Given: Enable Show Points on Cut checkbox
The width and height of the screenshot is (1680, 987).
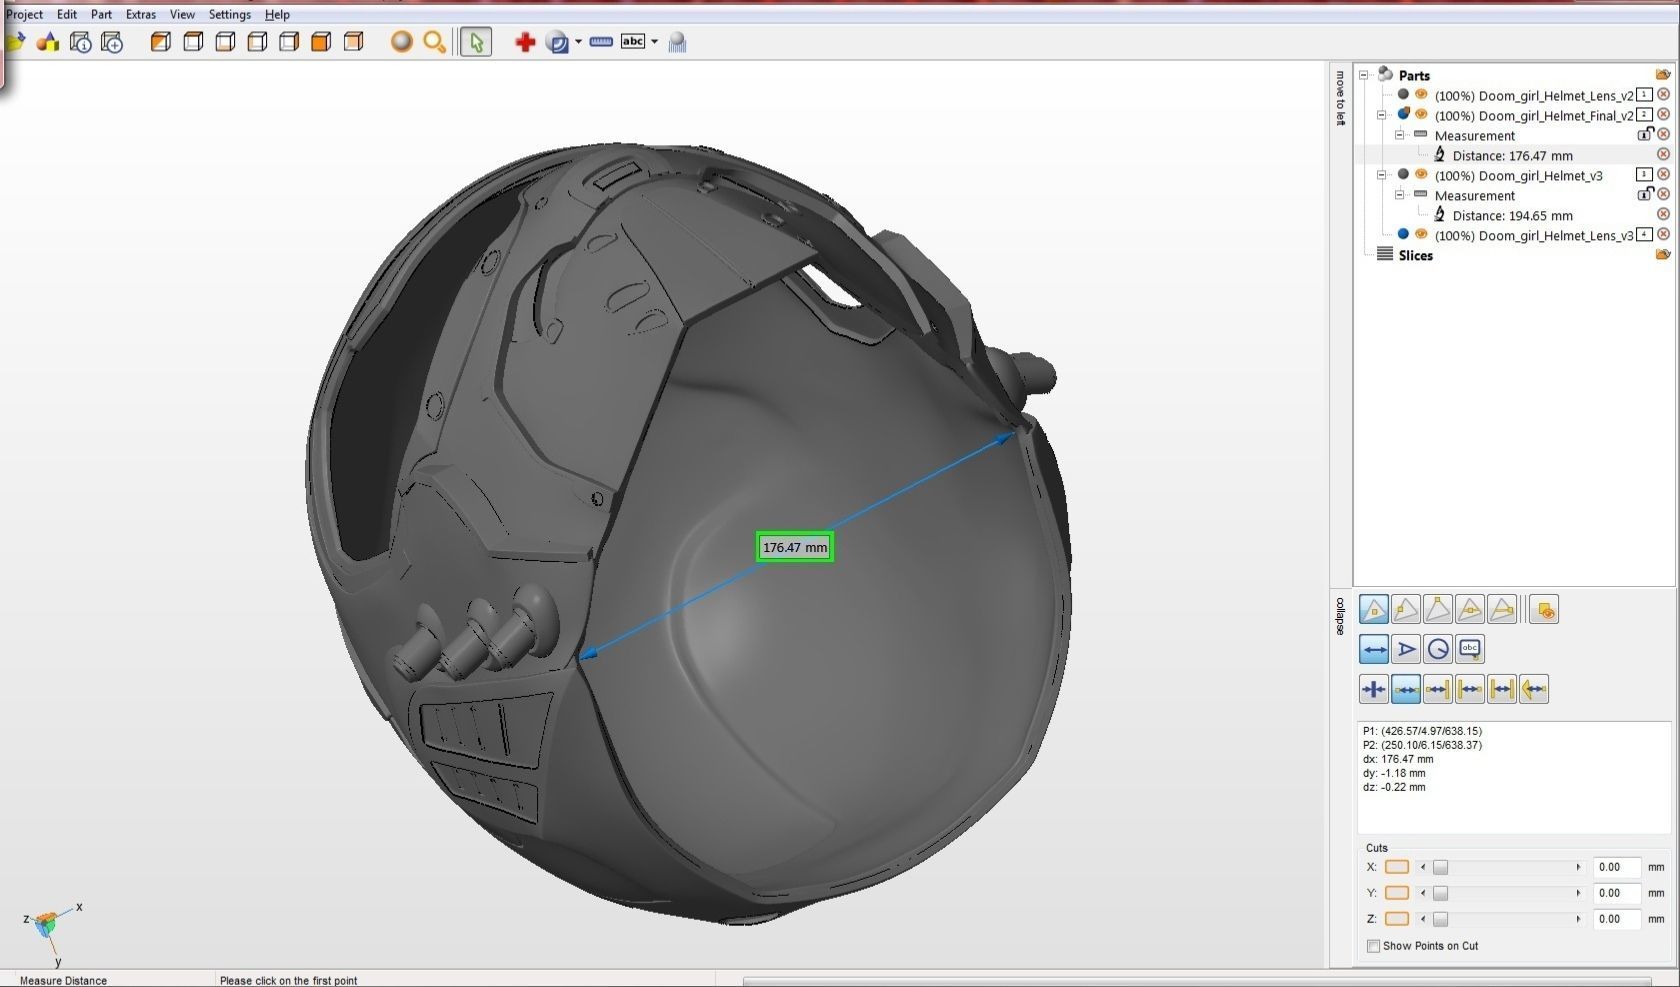Looking at the screenshot, I should pyautogui.click(x=1373, y=946).
